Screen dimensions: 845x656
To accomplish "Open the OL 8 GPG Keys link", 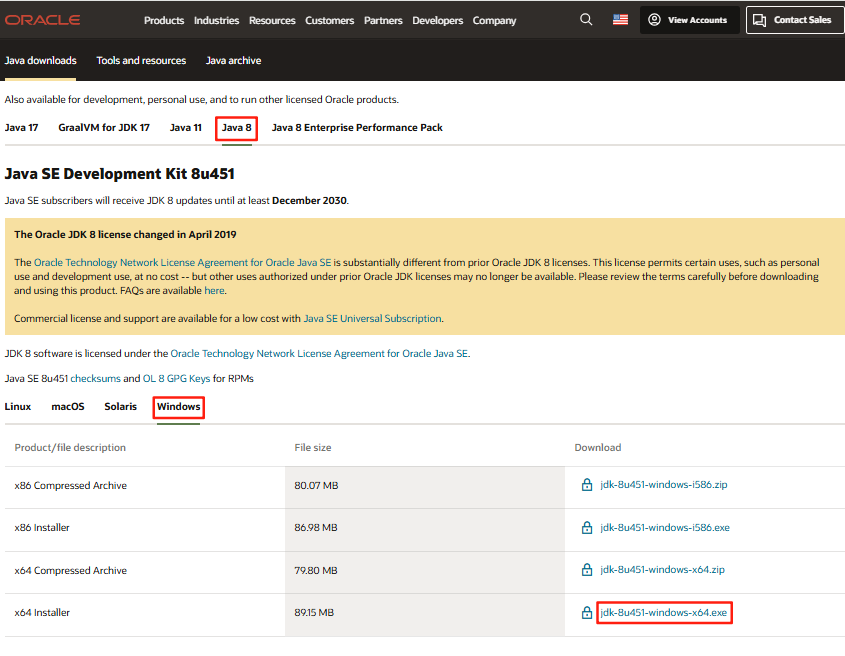I will [176, 378].
